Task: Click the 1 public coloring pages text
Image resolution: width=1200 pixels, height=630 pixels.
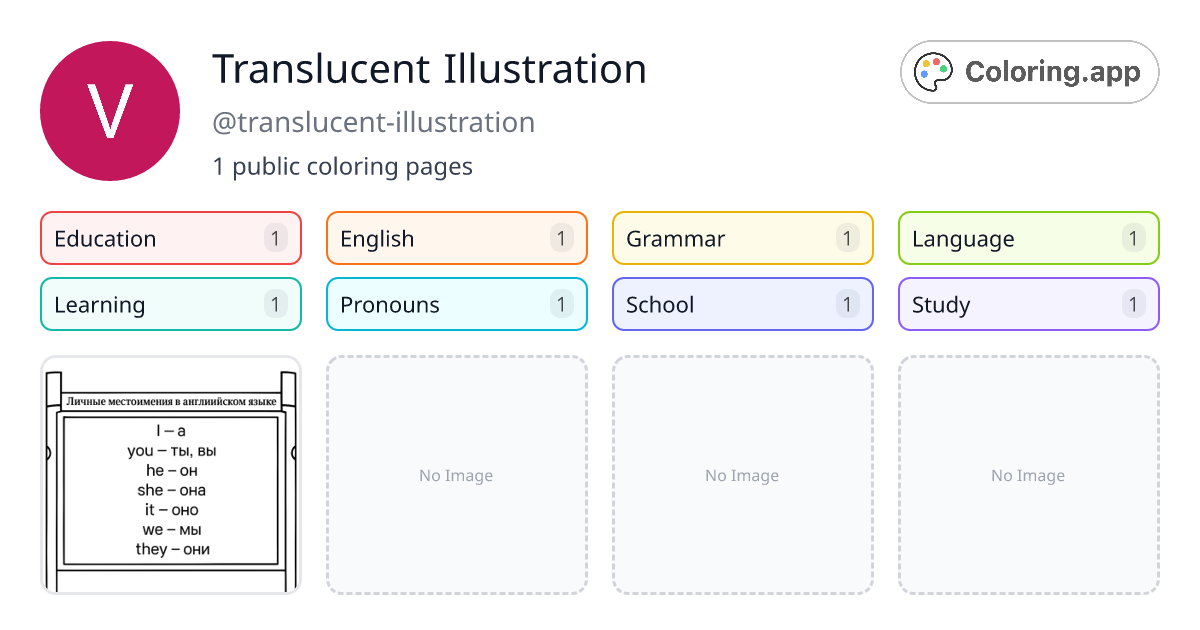Action: (342, 166)
